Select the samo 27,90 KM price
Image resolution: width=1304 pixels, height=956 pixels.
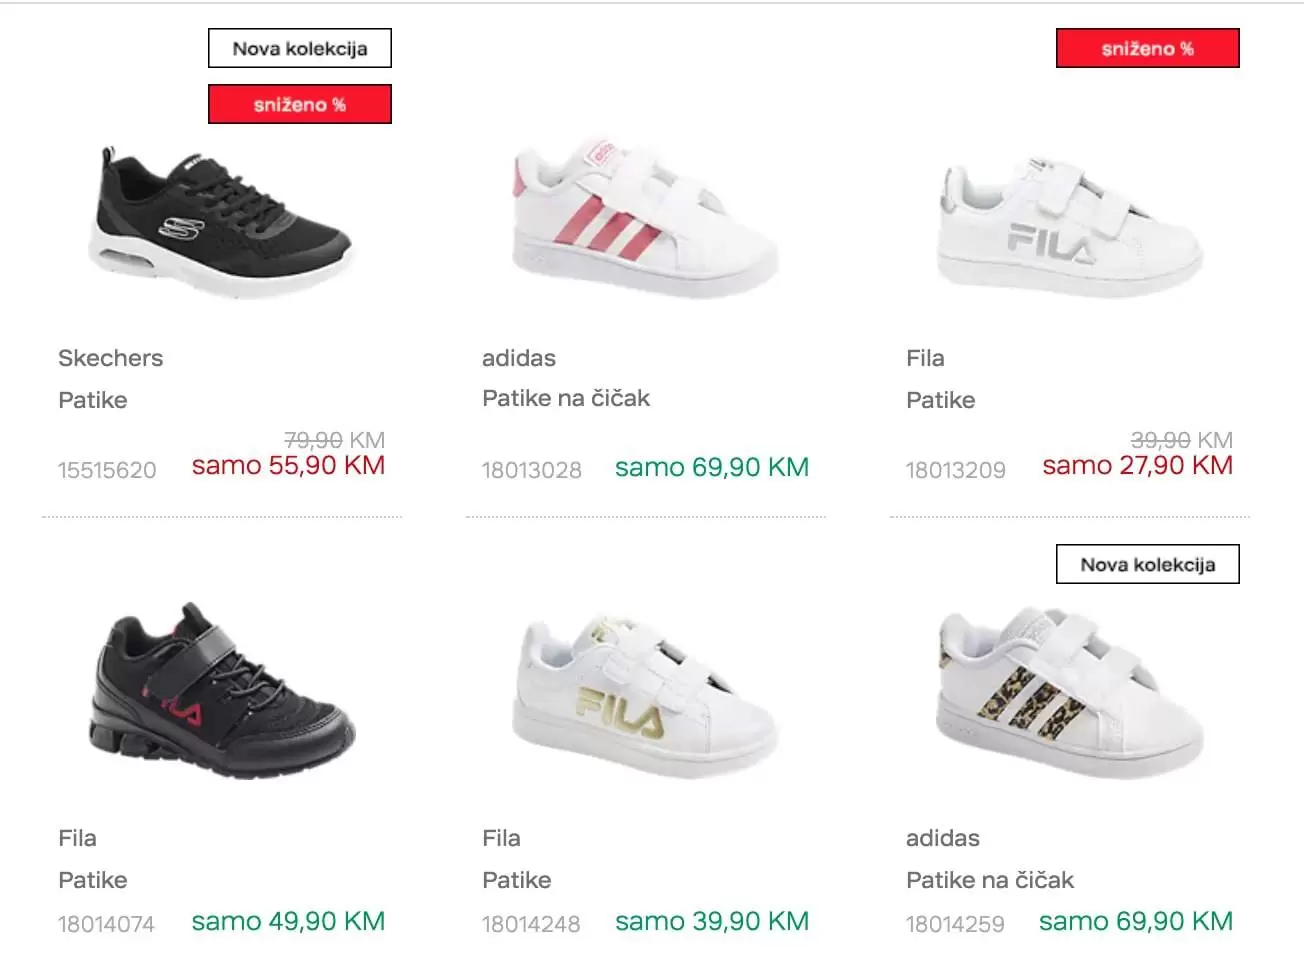[x=1137, y=465]
